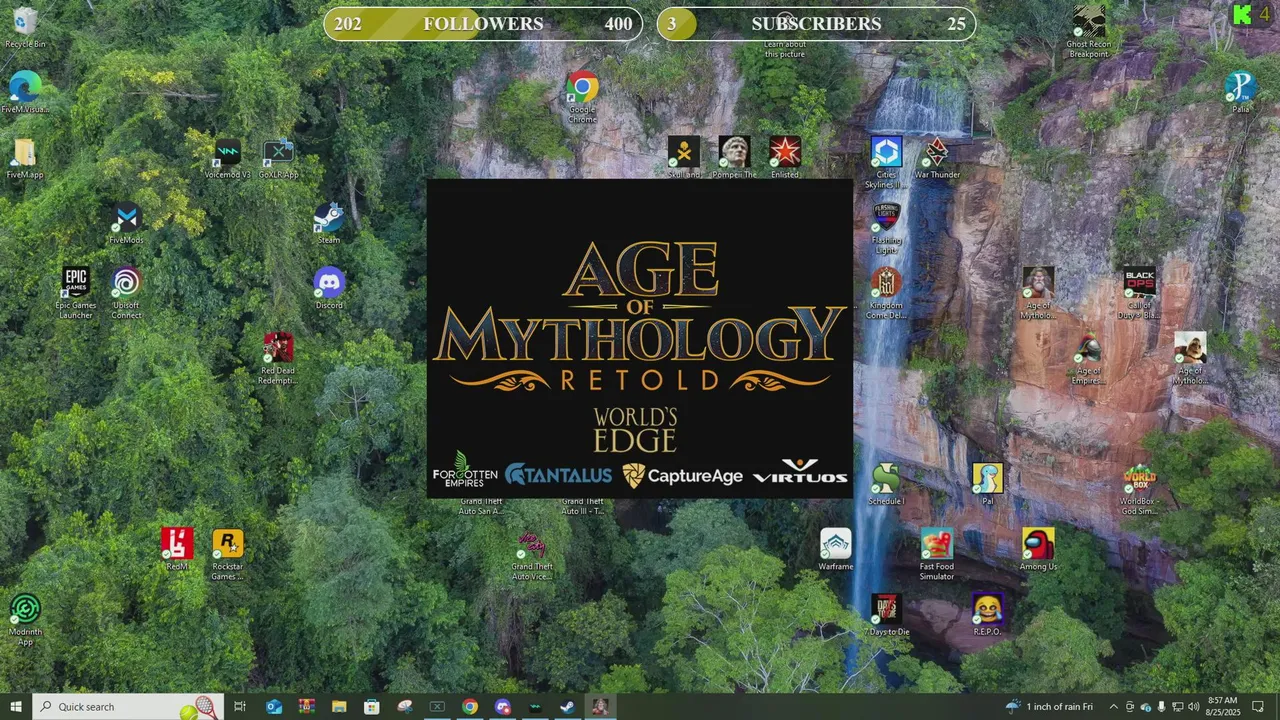
Task: Select the Pompeii desktop icon
Action: click(x=734, y=158)
